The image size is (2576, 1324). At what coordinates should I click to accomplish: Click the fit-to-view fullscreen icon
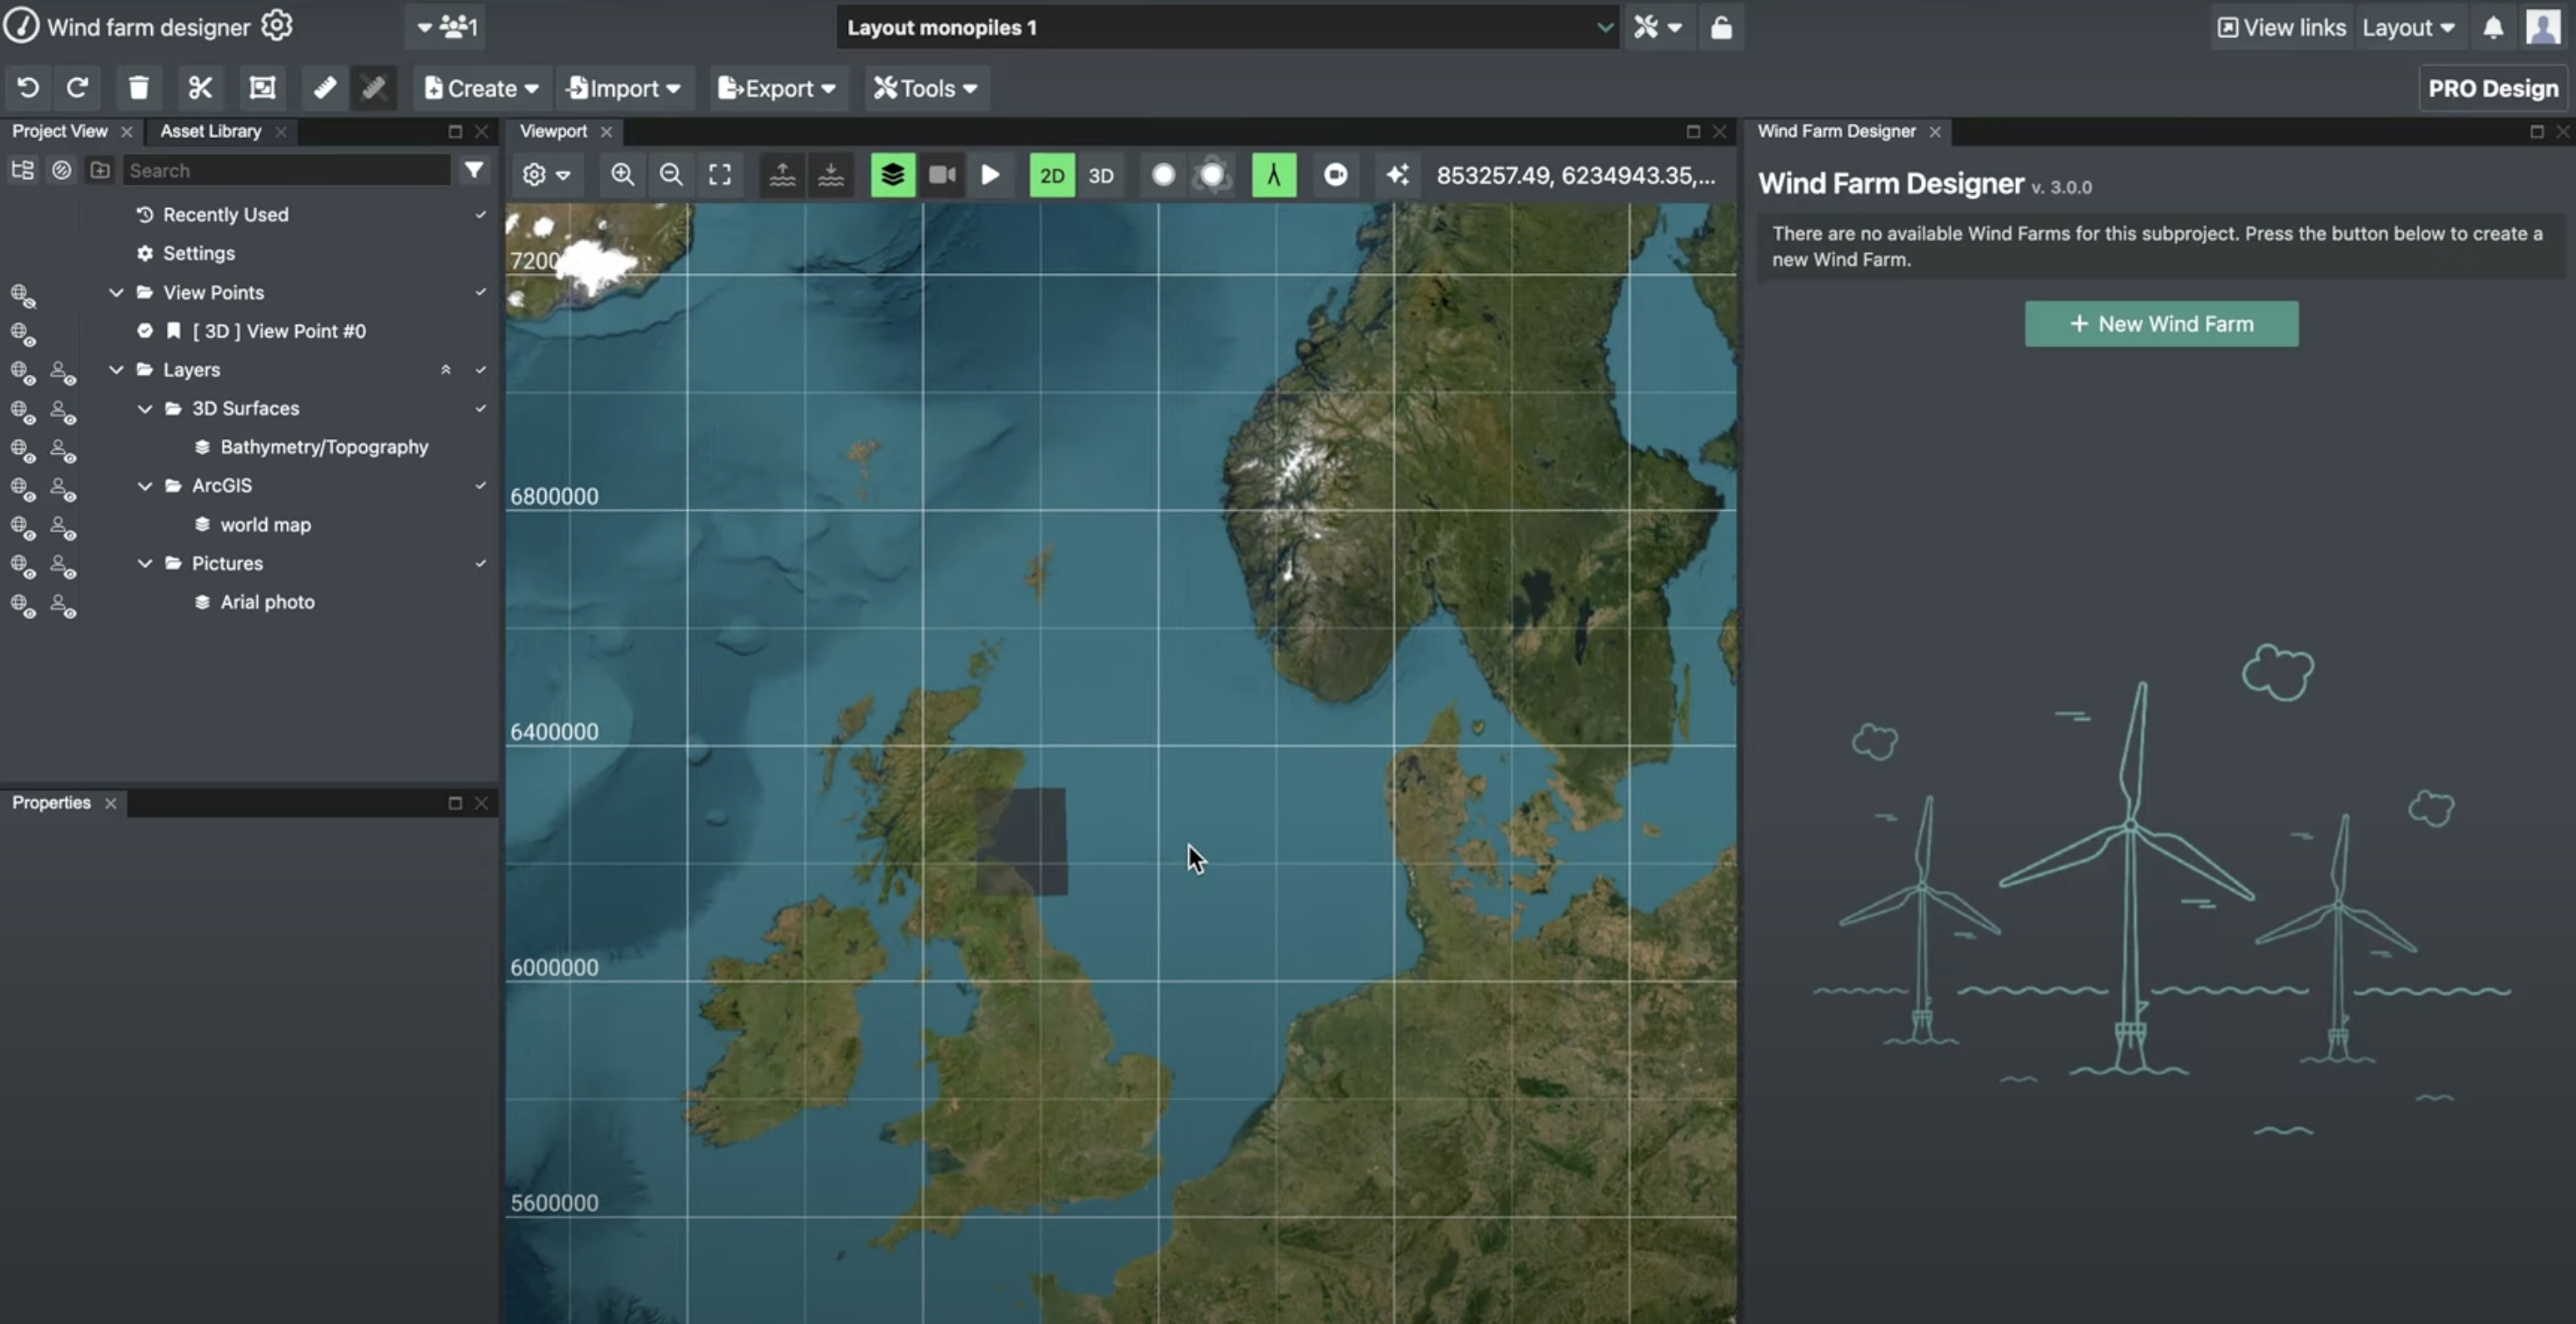point(719,175)
